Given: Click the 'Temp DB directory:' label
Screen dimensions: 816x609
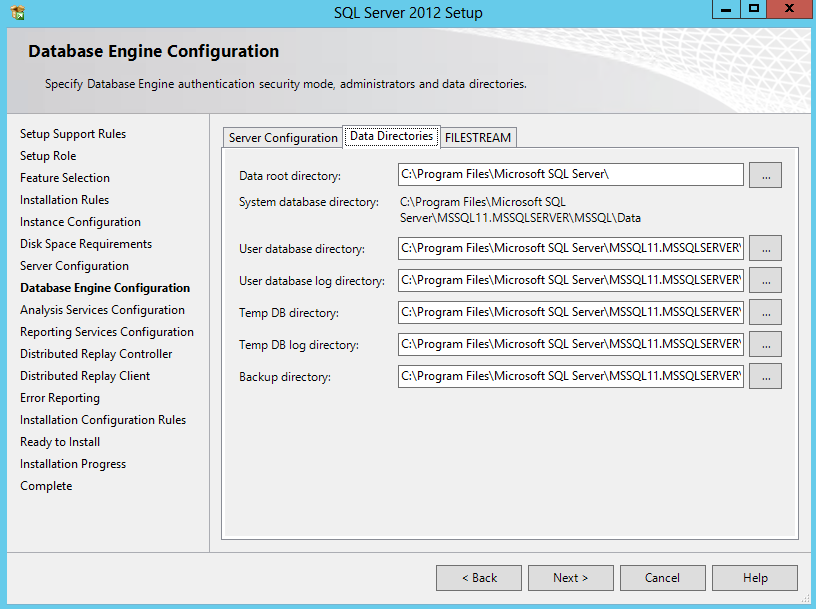Looking at the screenshot, I should pos(289,313).
